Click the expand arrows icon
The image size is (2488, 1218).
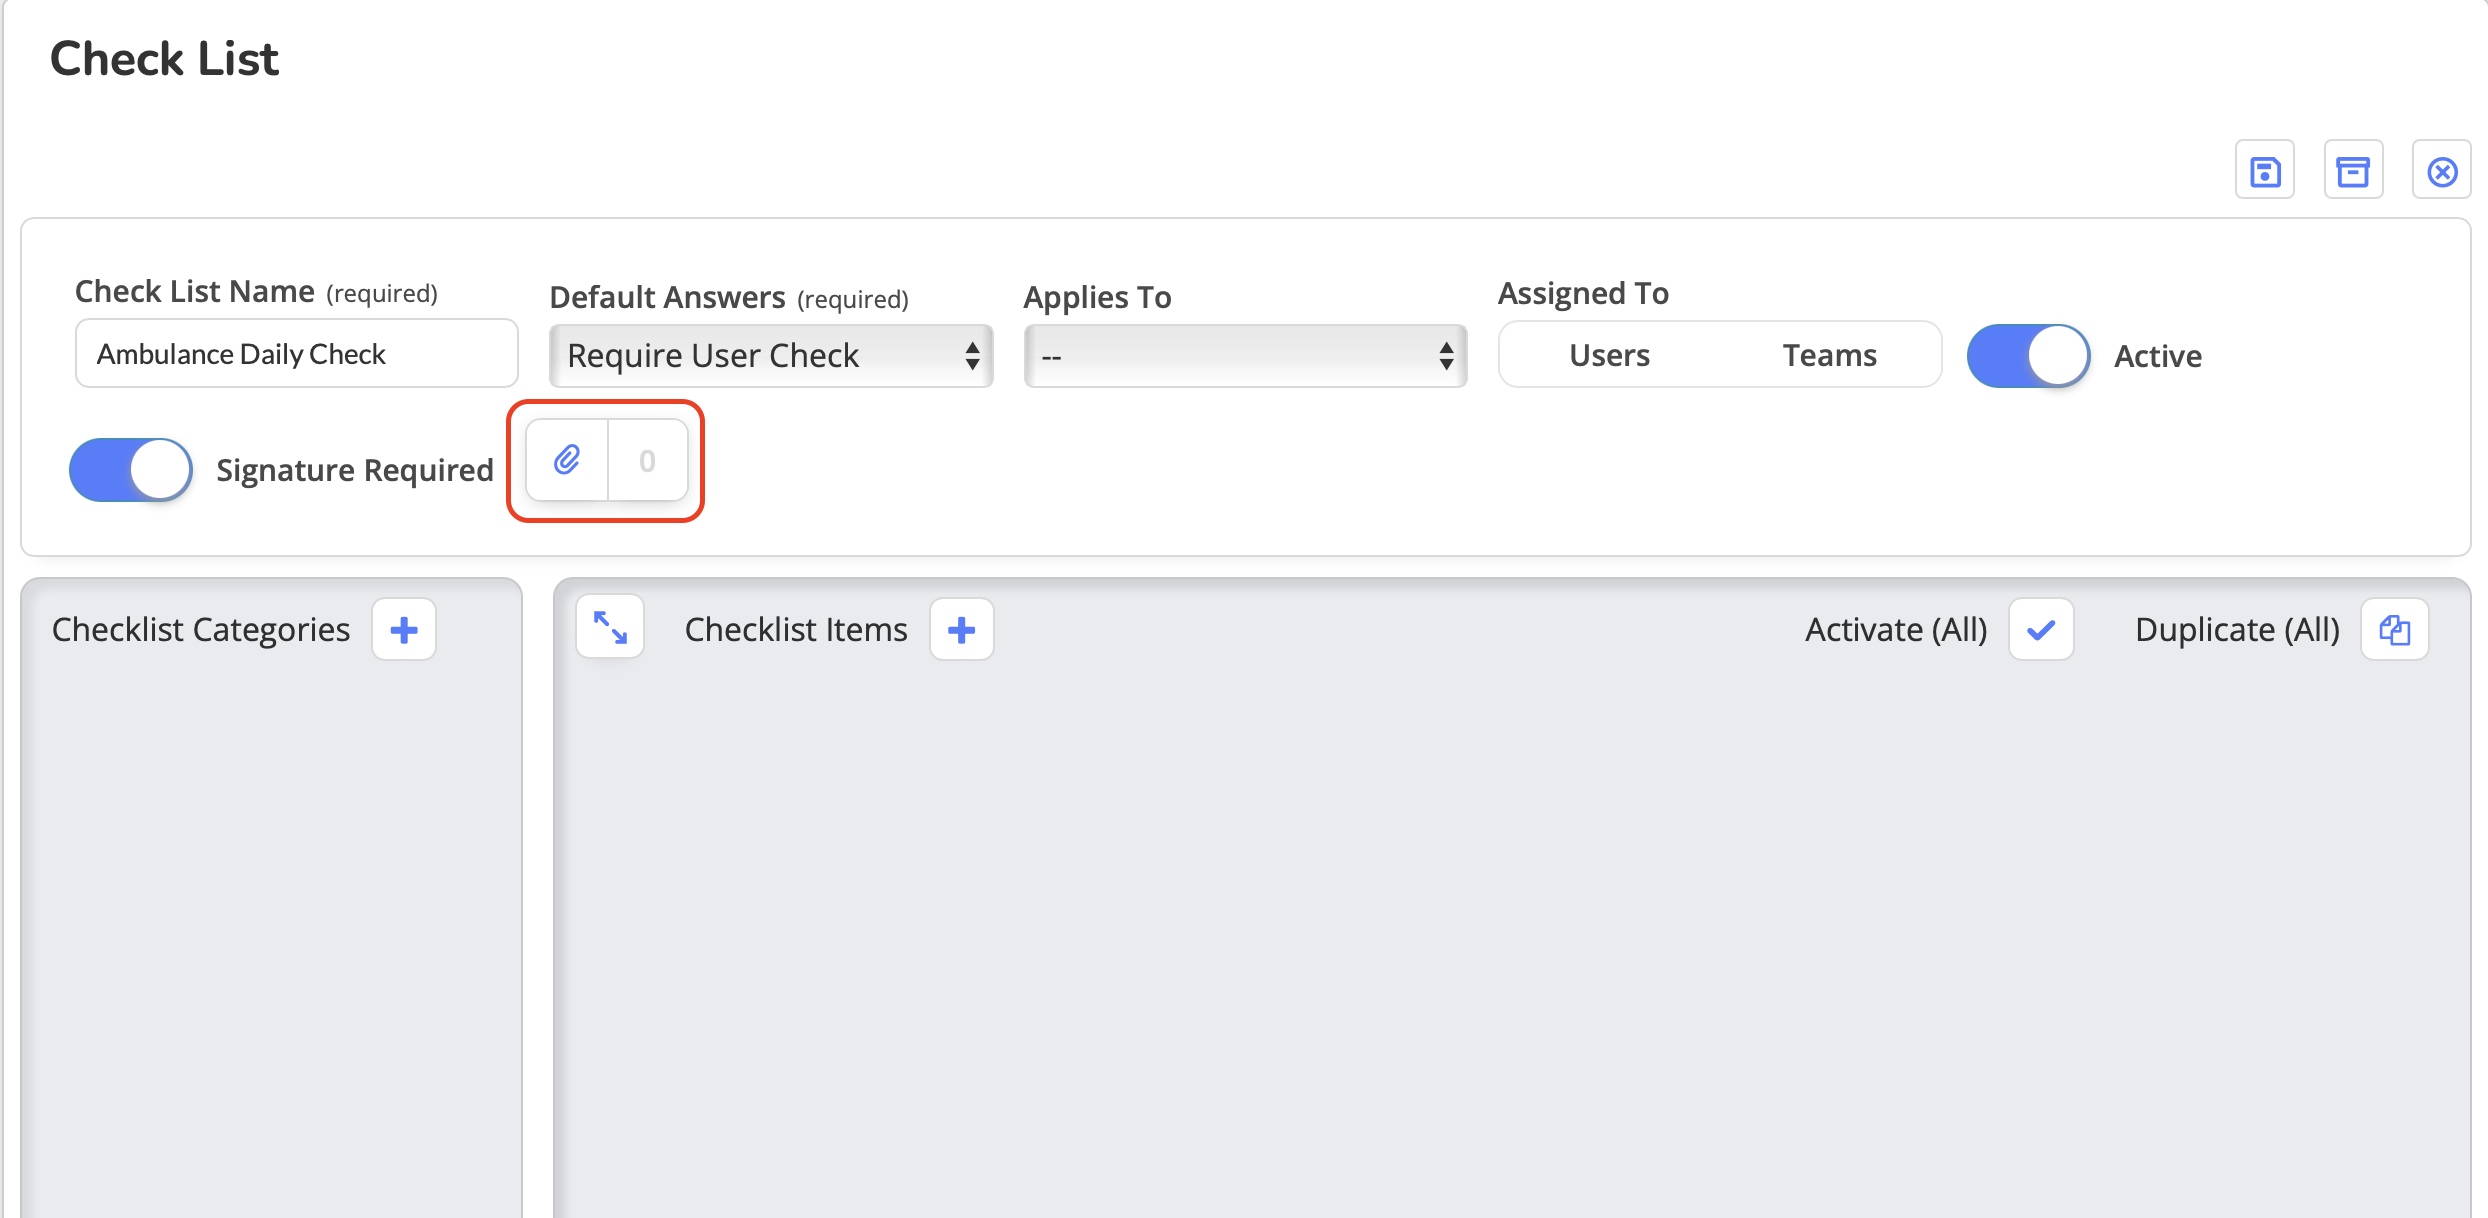[610, 628]
